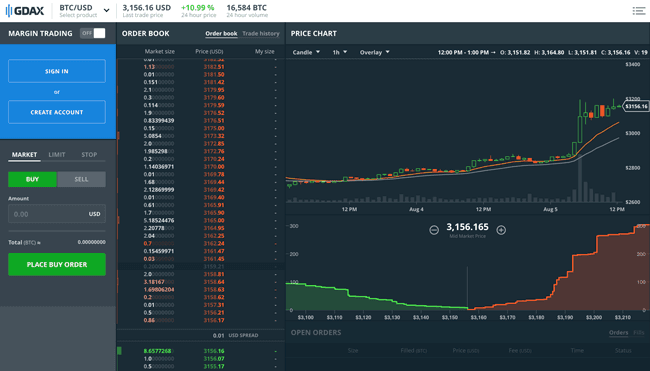
Task: Expand the BTC/USD product selector
Action: [84, 11]
